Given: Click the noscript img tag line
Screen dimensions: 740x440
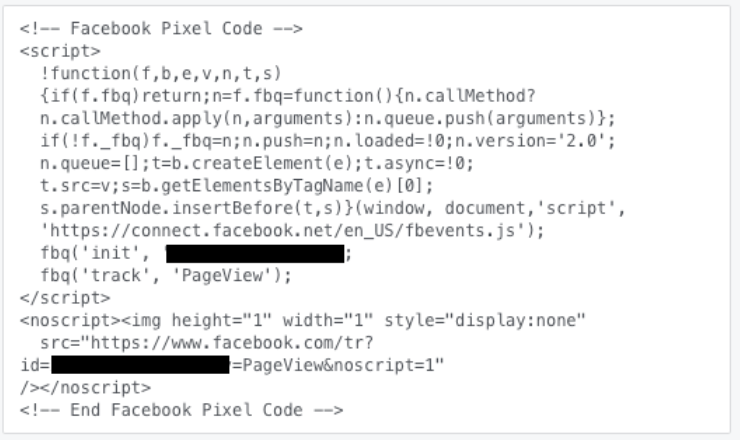Looking at the screenshot, I should pos(303,321).
